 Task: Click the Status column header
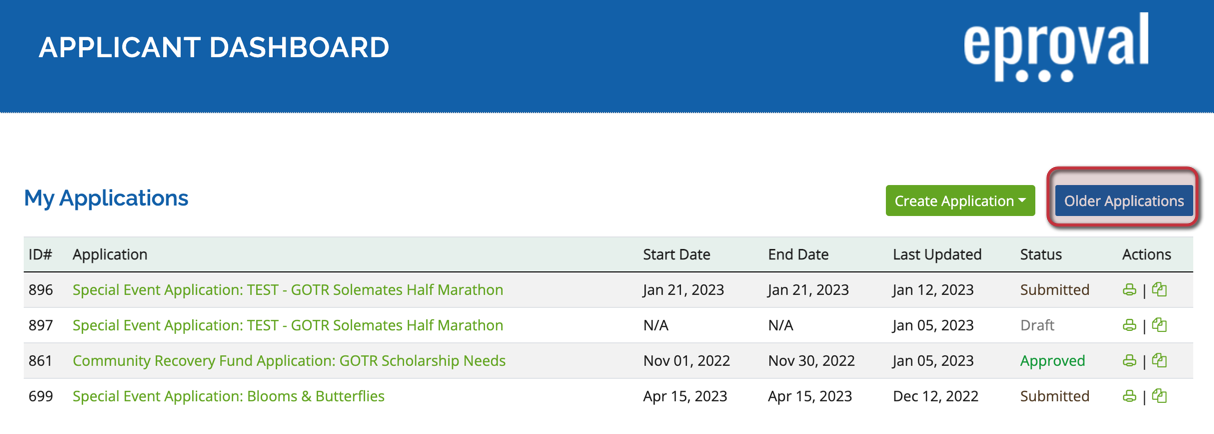[1041, 254]
